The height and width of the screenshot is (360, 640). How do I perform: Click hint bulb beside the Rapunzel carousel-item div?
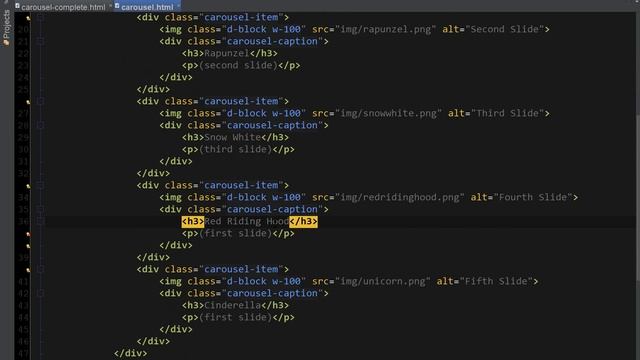point(28,18)
